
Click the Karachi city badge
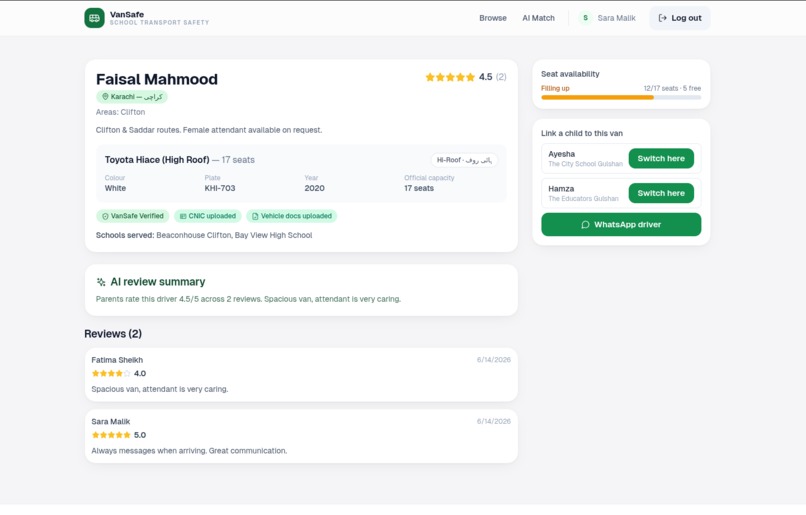(132, 97)
